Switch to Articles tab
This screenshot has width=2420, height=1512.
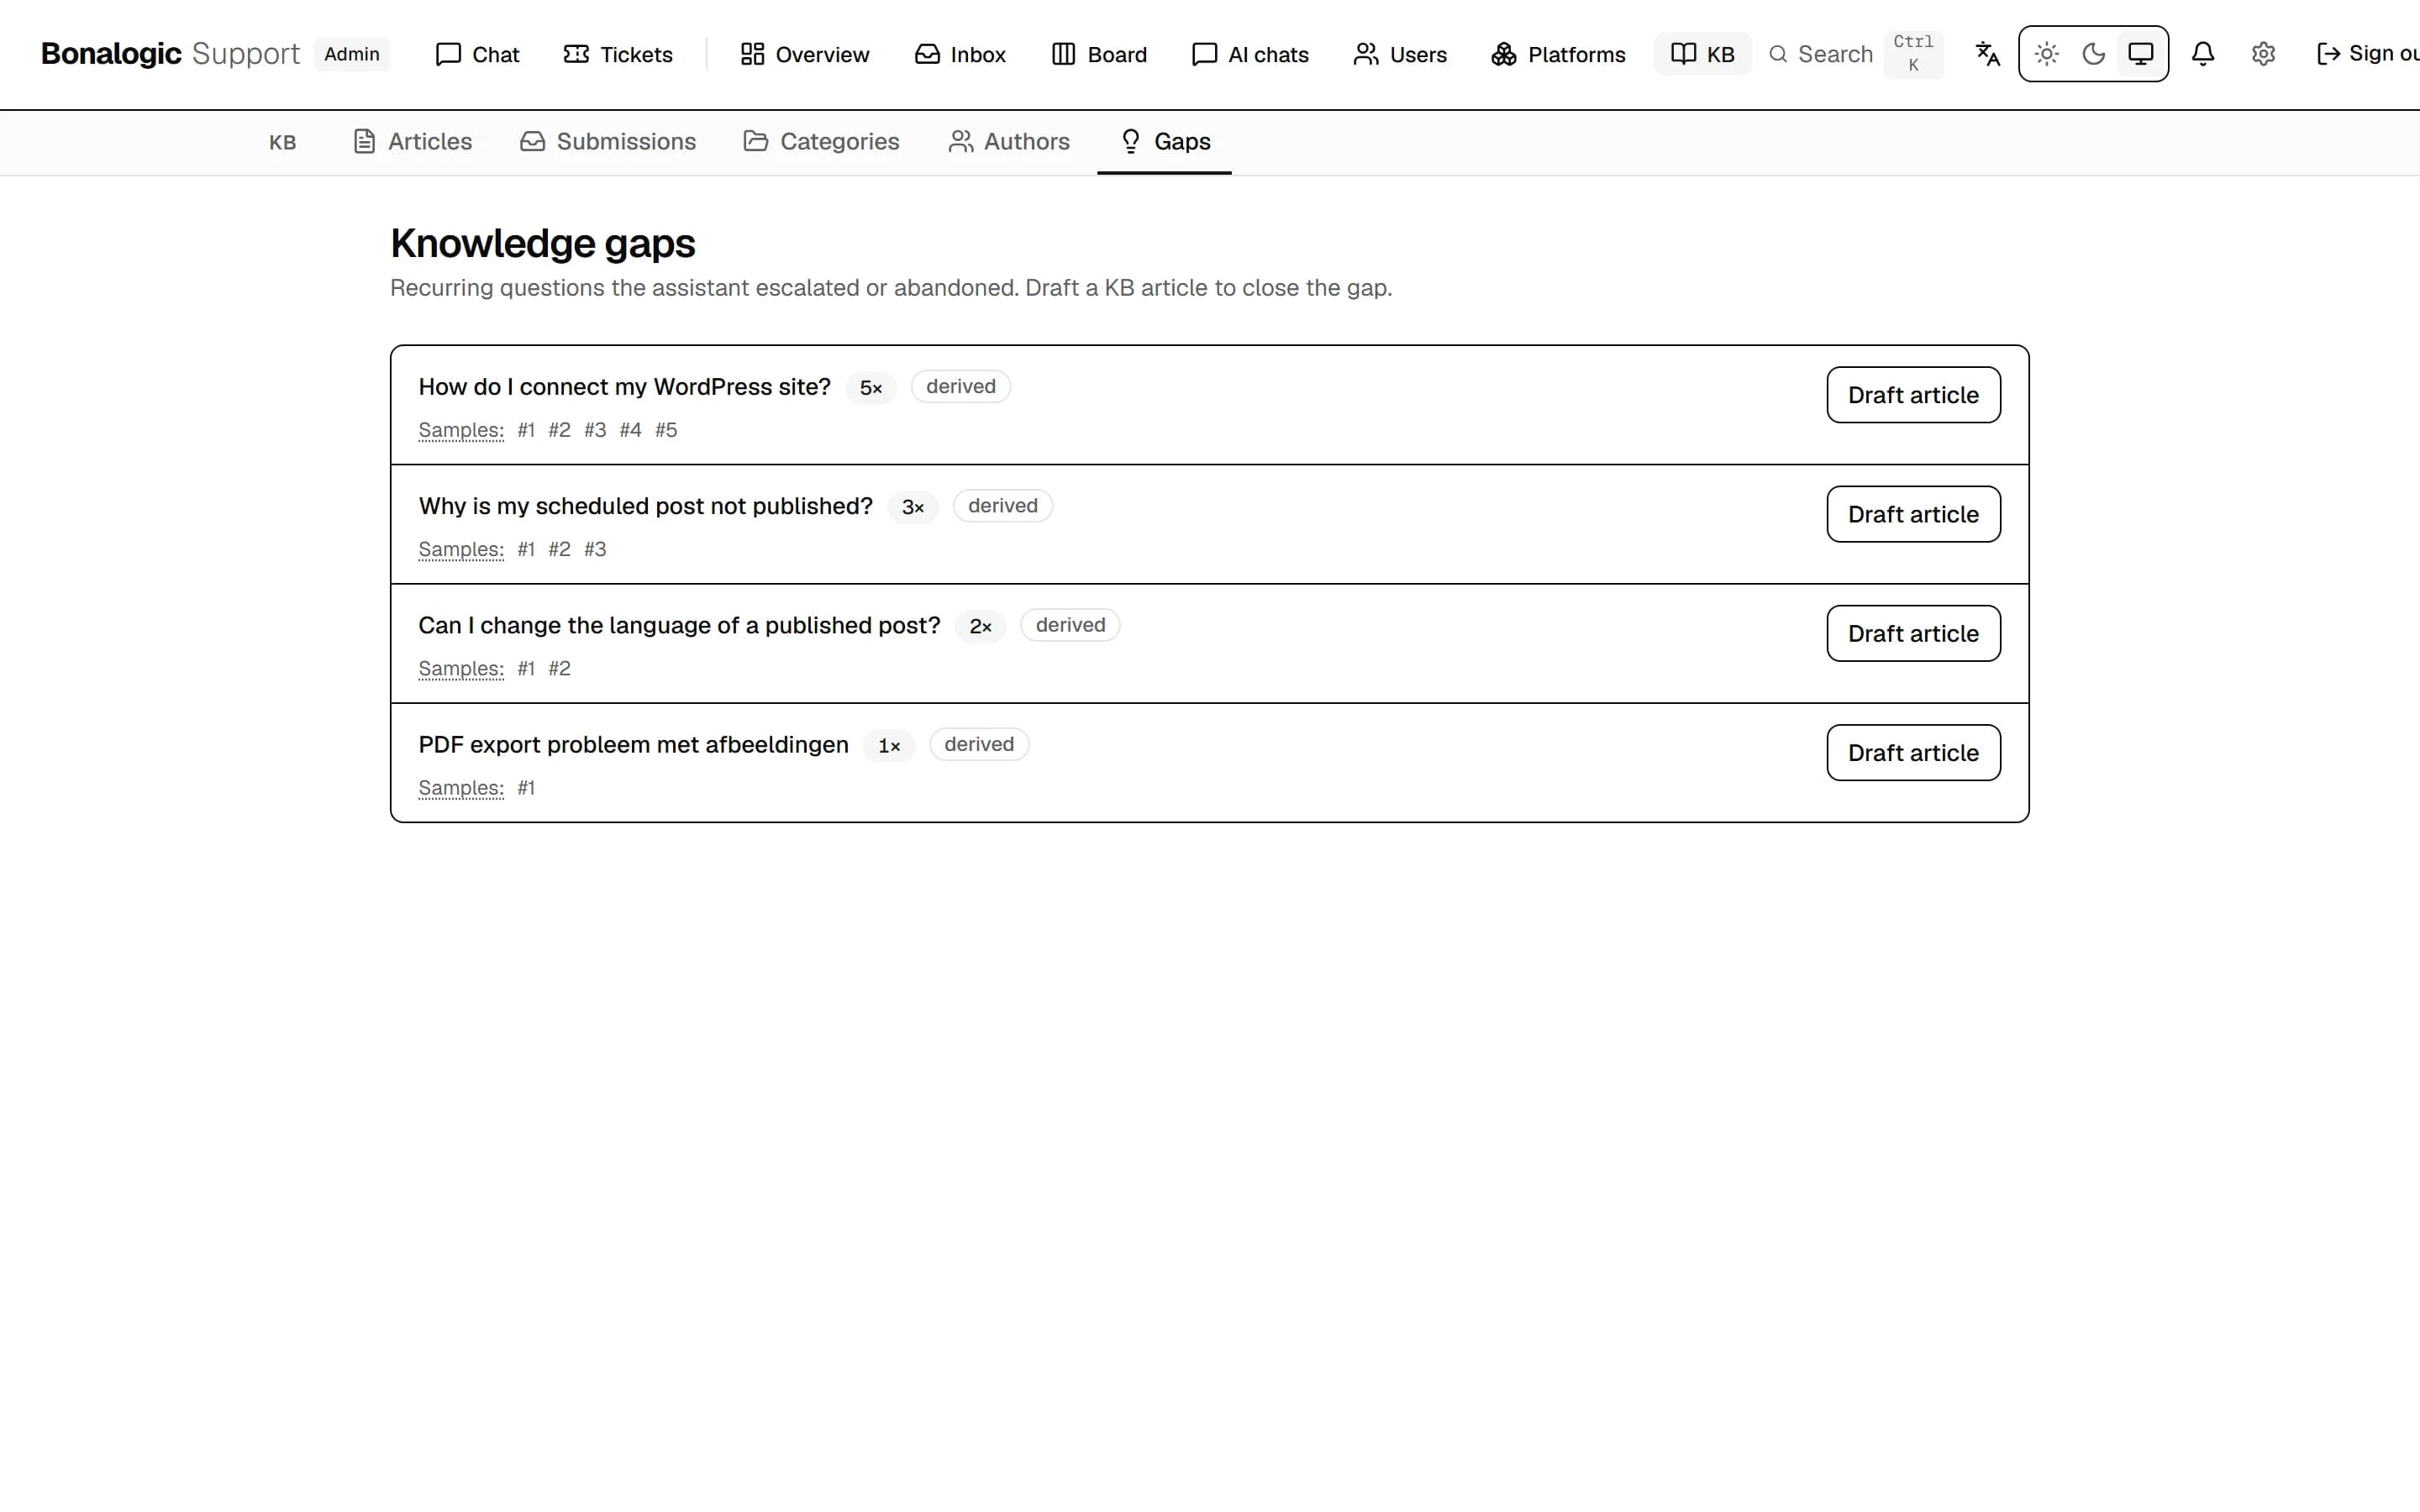[412, 142]
